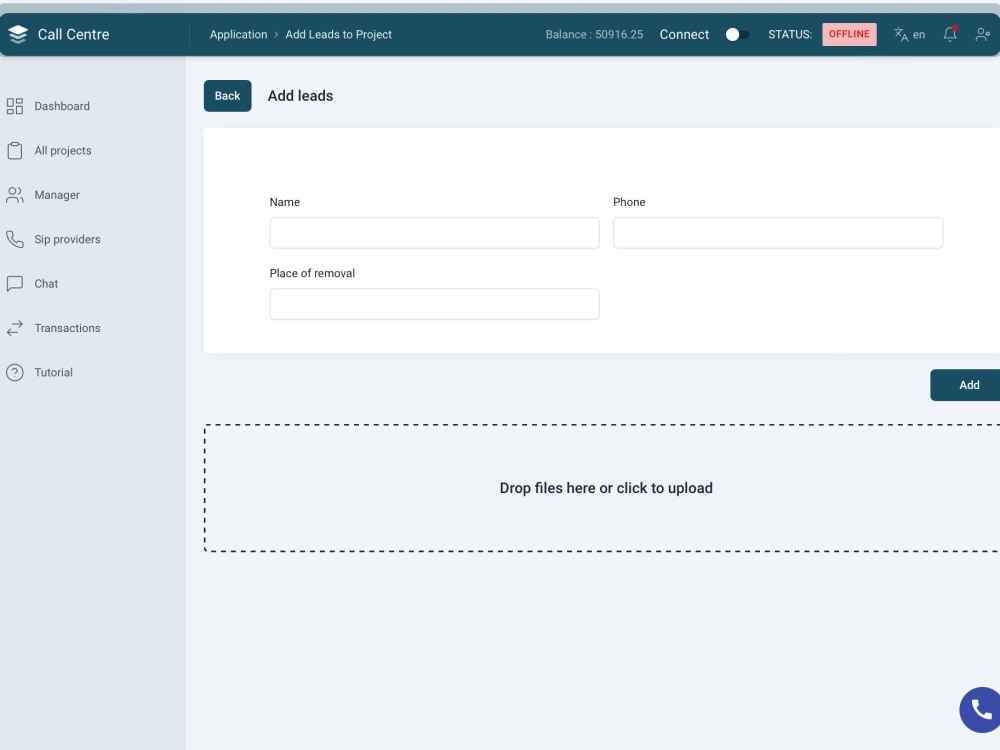Image resolution: width=1000 pixels, height=750 pixels.
Task: Focus the Phone input field
Action: click(777, 233)
